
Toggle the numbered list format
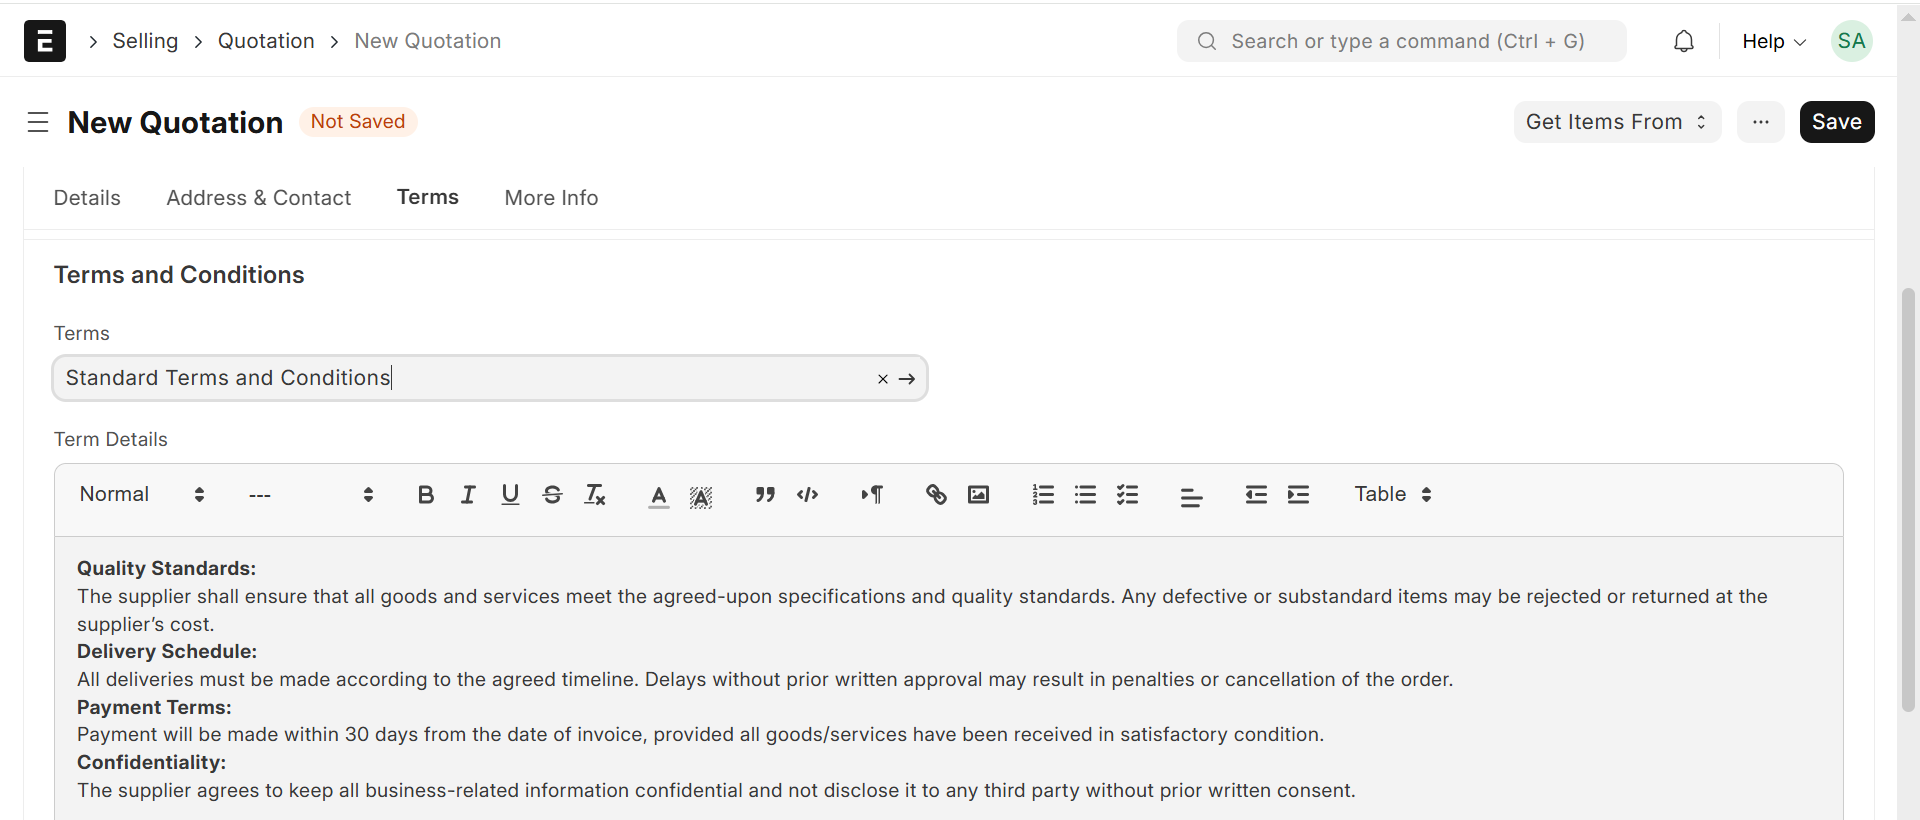(1043, 495)
